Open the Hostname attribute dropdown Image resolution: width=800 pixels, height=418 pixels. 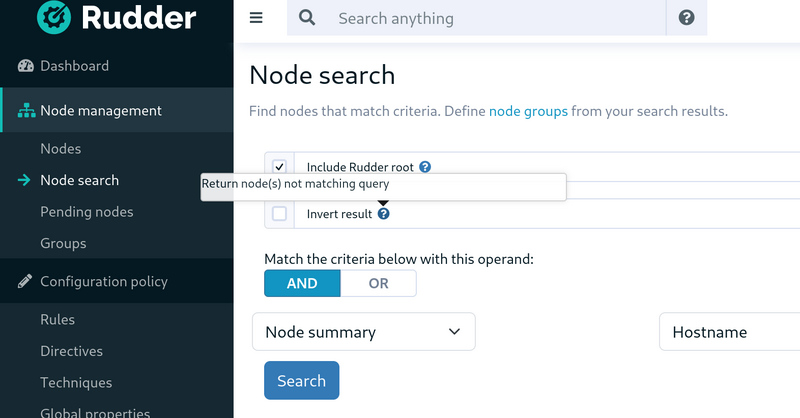coord(730,332)
